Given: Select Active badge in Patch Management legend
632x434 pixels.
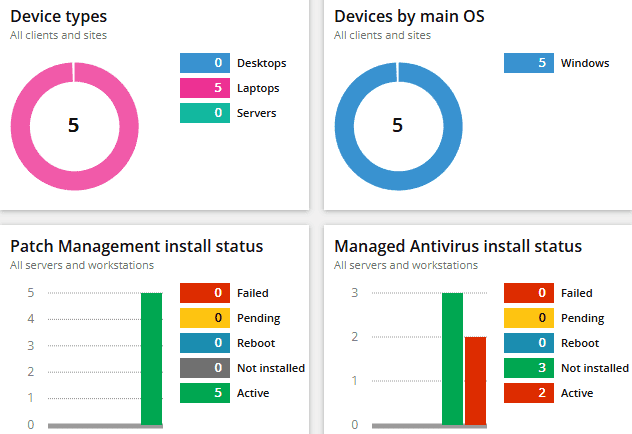Looking at the screenshot, I should click(205, 393).
